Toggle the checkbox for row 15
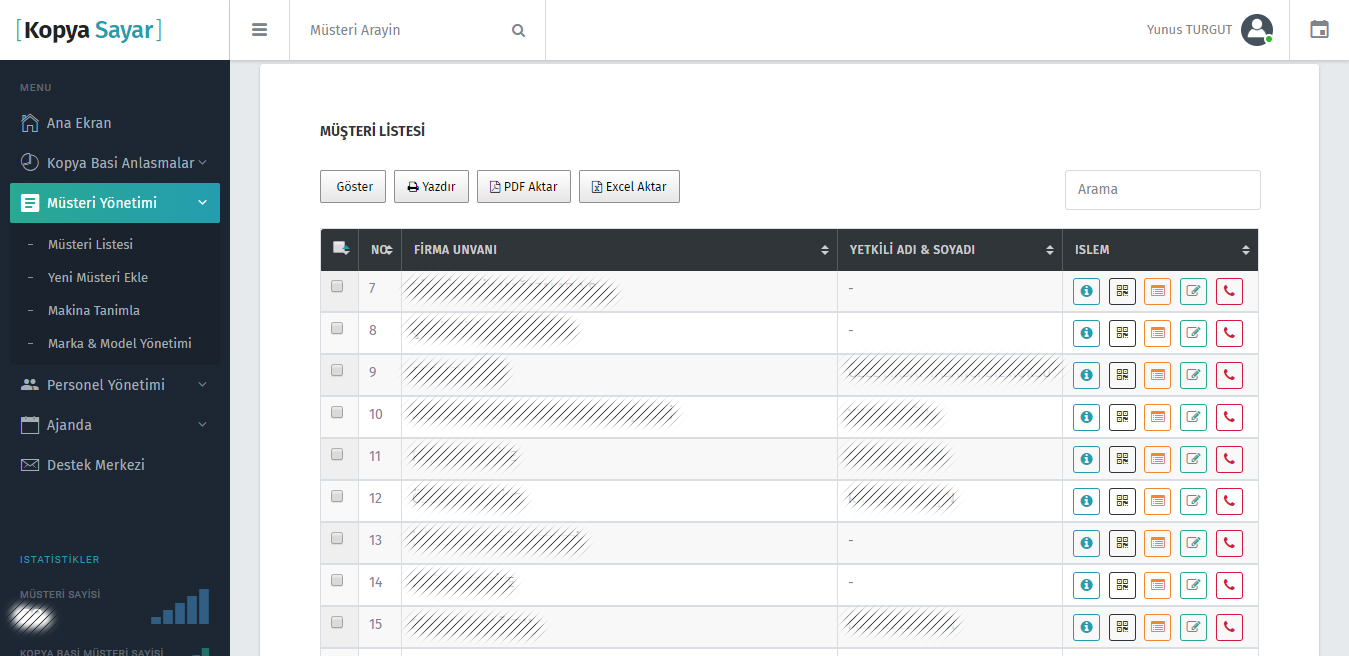Screen dimensions: 1349x656 [337, 622]
